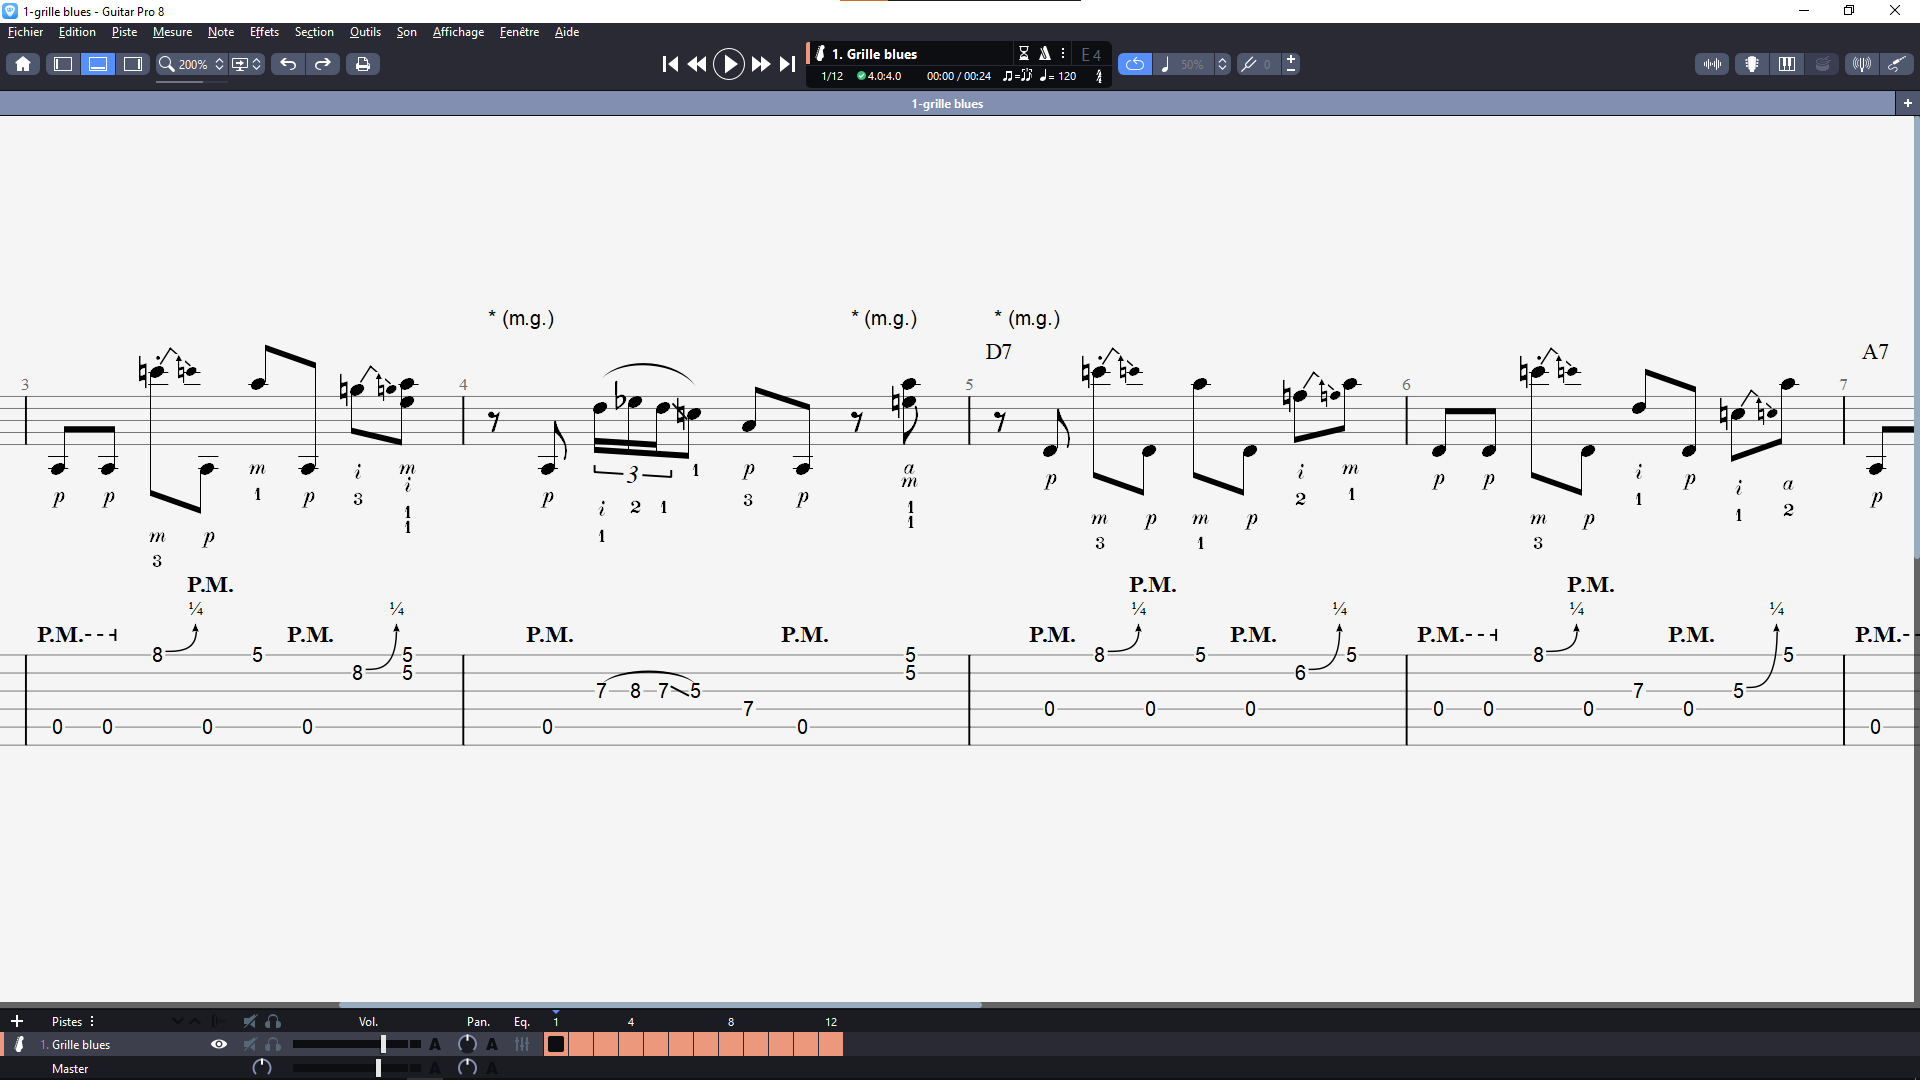Image resolution: width=1920 pixels, height=1080 pixels.
Task: Enable the metronome icon
Action: point(1044,53)
